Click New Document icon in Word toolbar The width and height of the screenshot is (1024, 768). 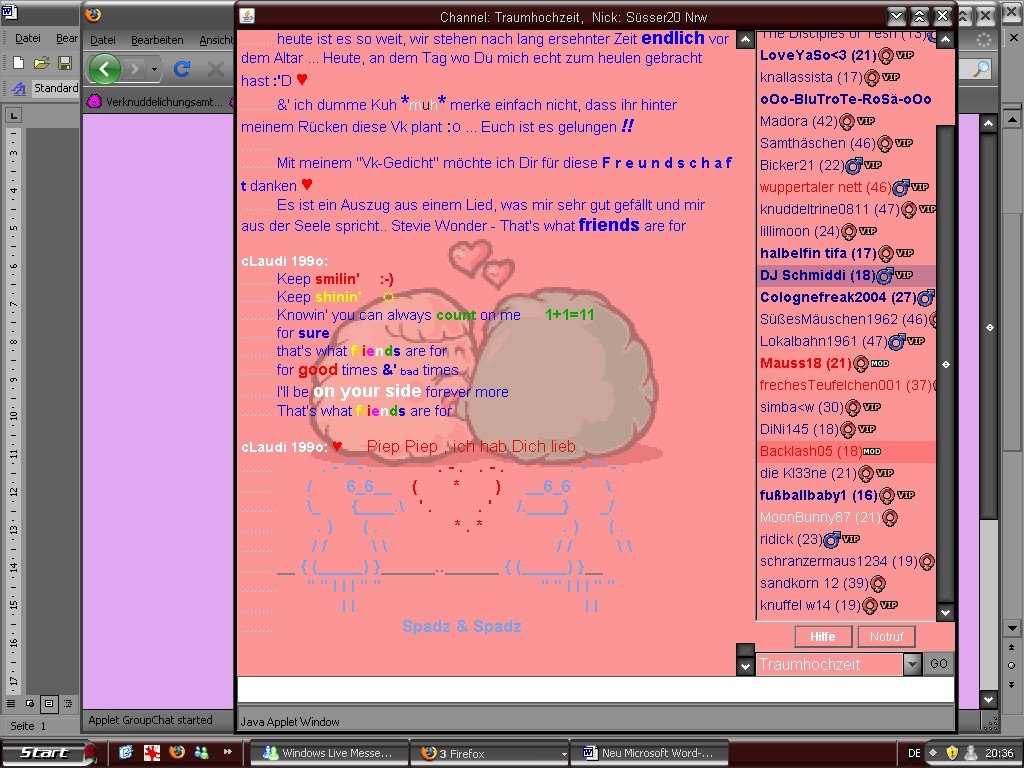18,63
